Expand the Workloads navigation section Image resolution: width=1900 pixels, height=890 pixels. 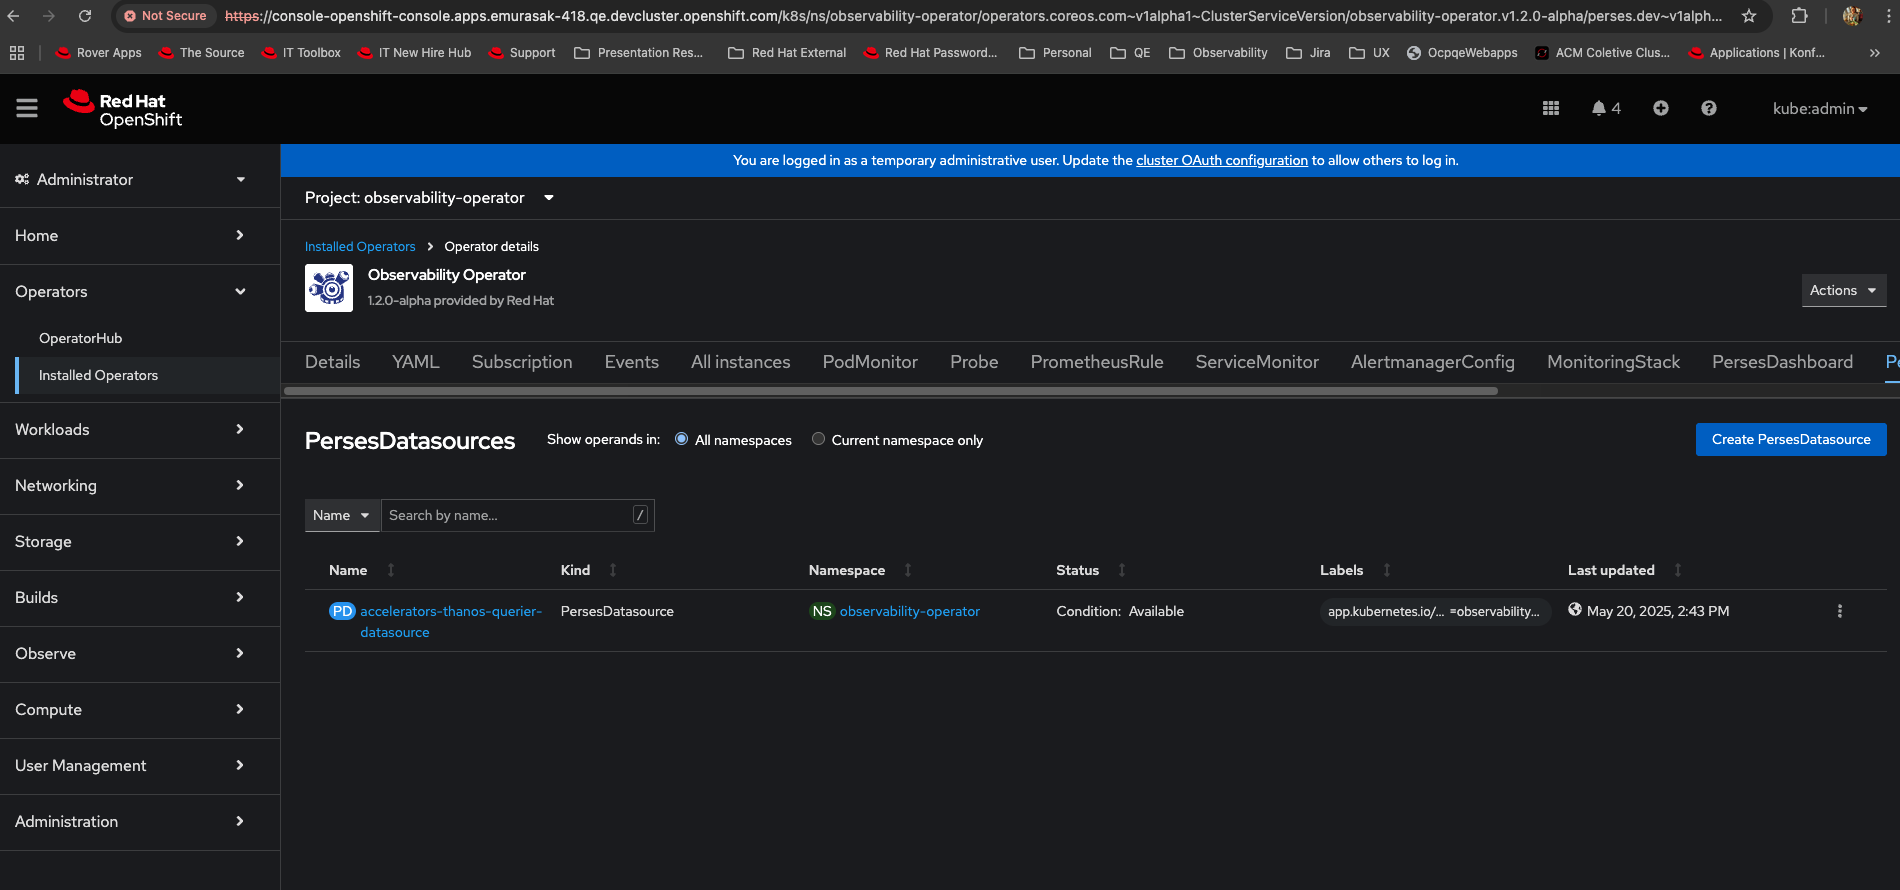pos(130,429)
